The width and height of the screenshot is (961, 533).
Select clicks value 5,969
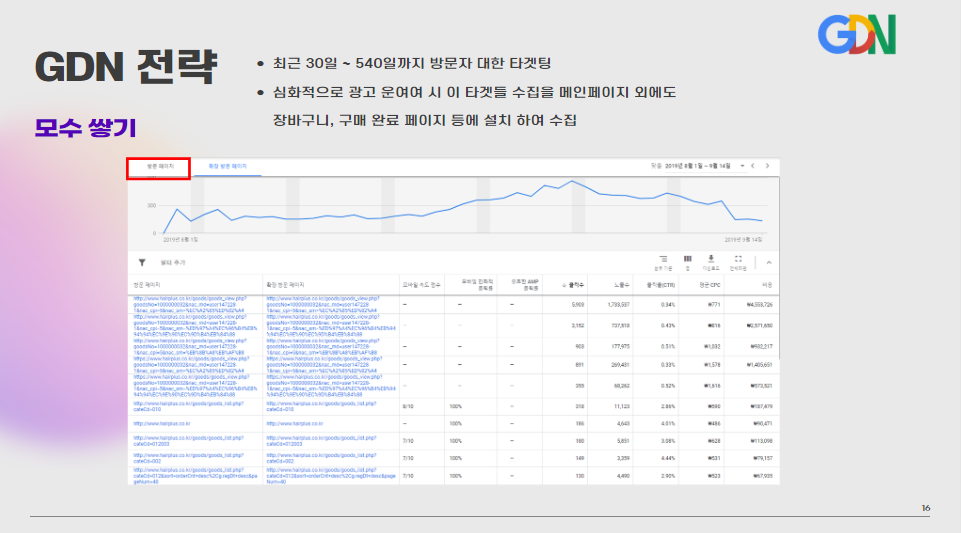577,304
